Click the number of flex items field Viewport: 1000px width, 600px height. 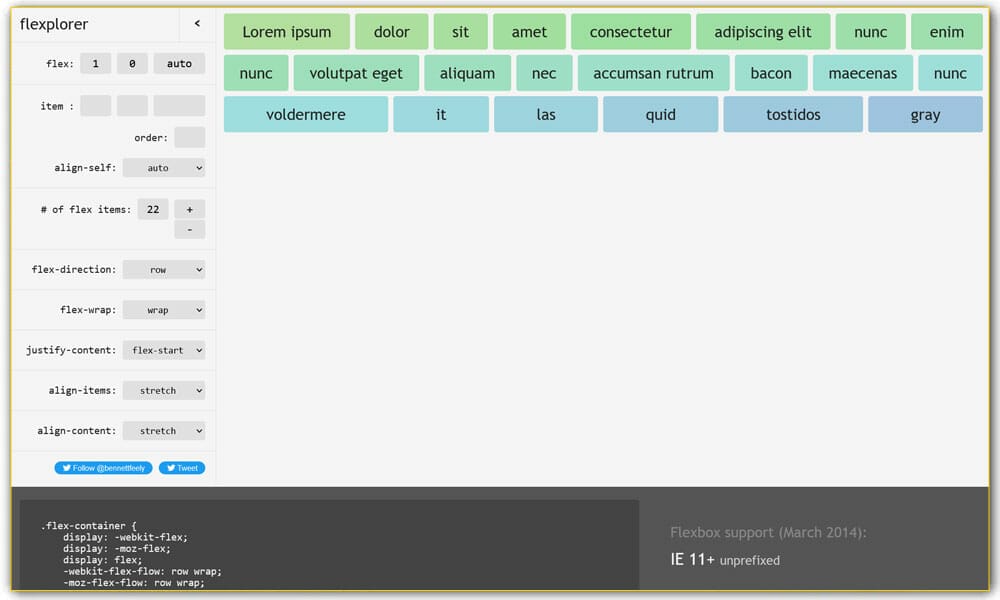pos(153,209)
